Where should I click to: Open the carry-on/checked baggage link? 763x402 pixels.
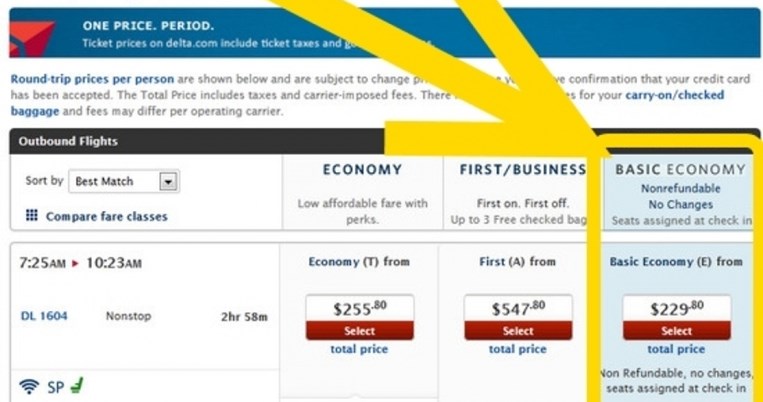[670, 95]
